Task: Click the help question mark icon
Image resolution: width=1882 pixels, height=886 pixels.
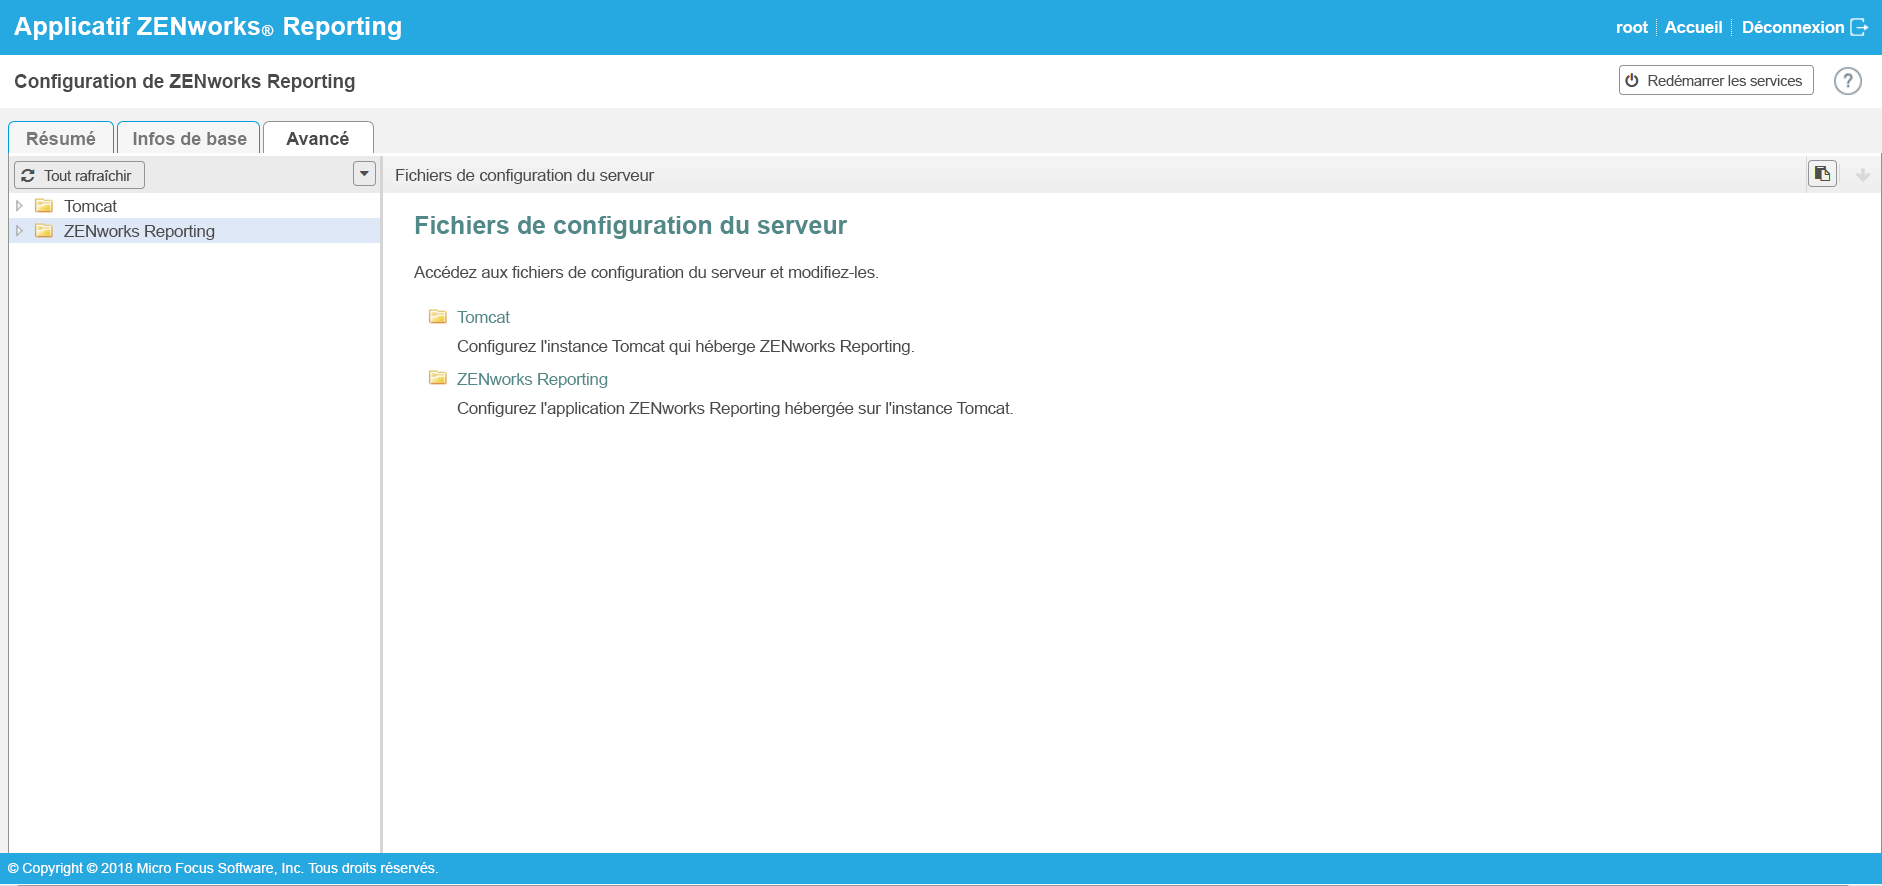Action: 1847,81
